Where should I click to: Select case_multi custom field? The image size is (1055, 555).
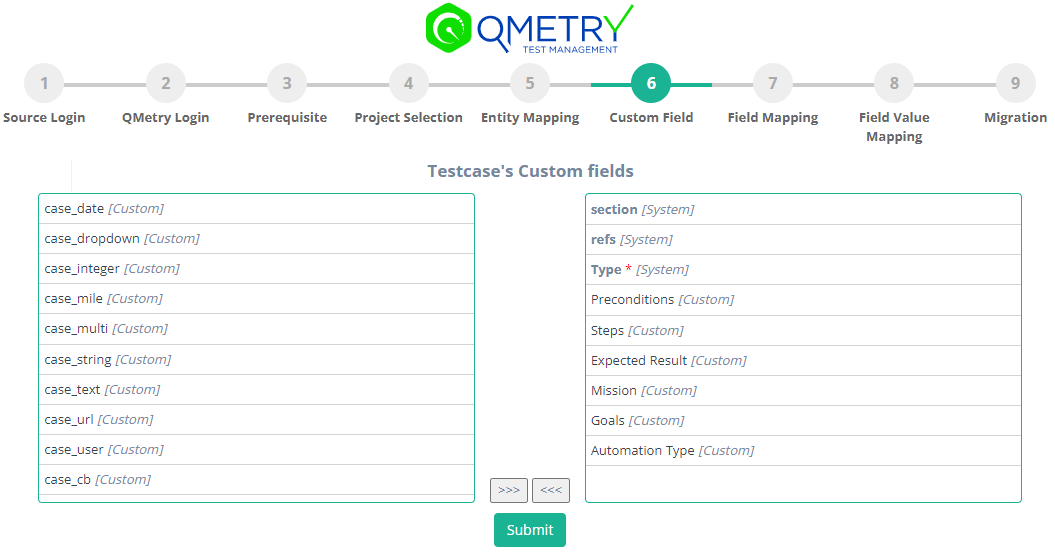click(x=256, y=329)
